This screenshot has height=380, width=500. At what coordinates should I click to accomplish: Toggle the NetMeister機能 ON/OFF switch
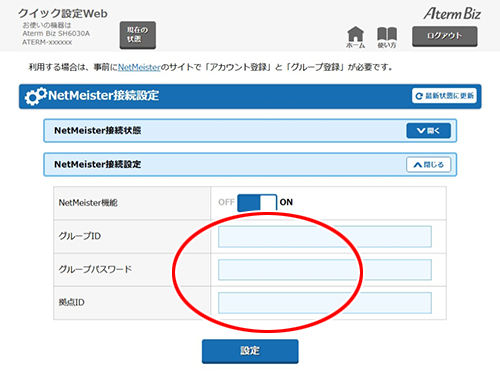(257, 203)
